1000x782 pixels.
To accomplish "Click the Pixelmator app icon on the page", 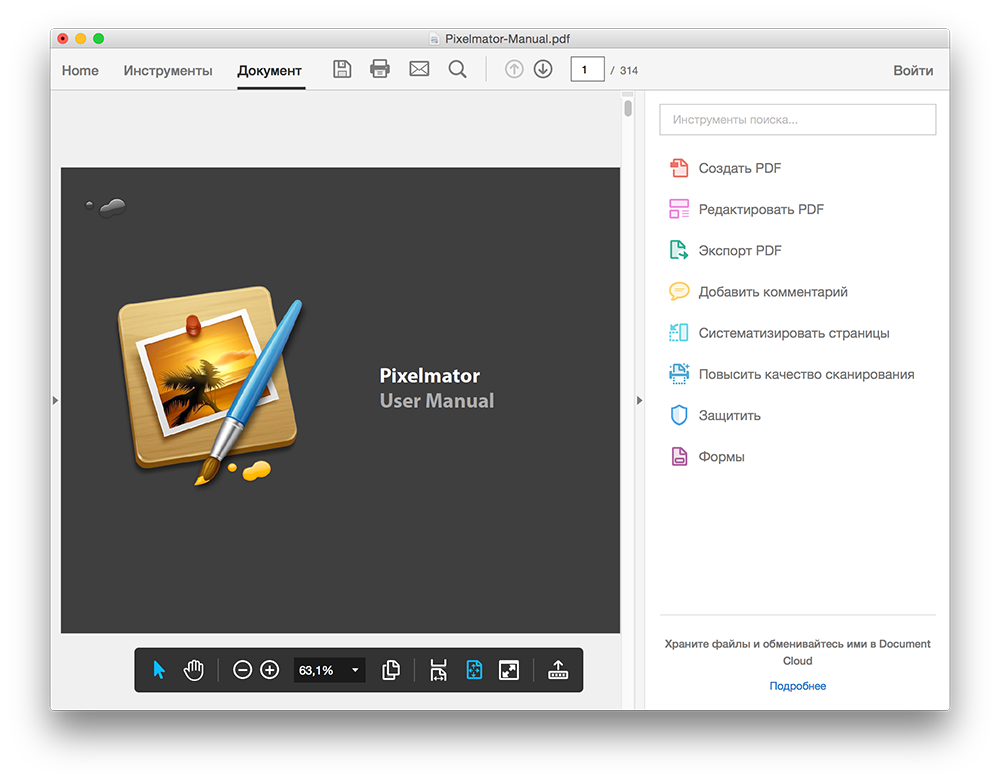I will coord(210,385).
